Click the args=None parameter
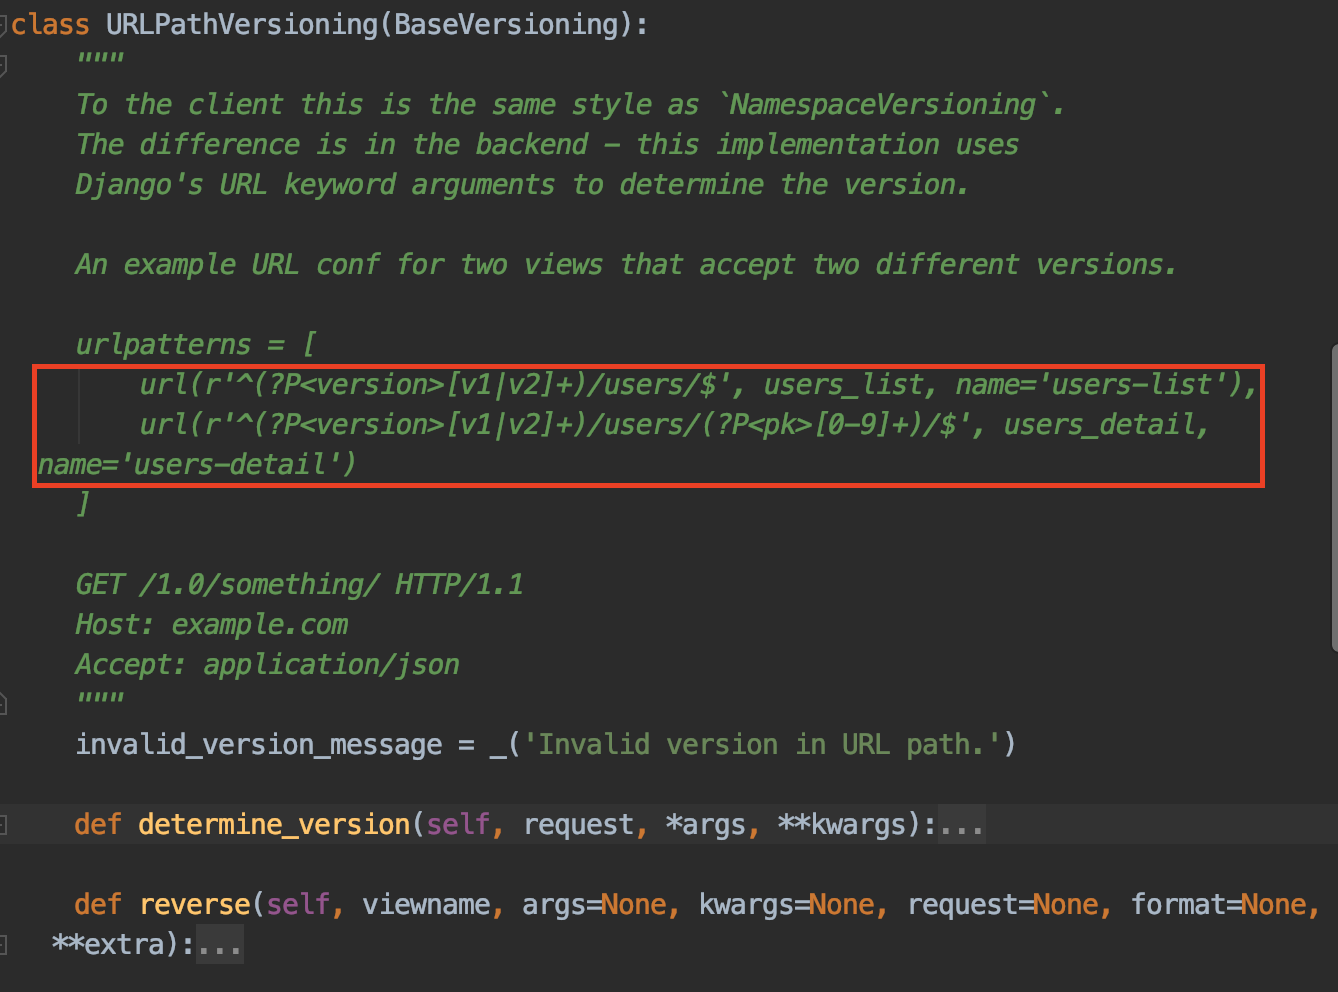 click(593, 905)
